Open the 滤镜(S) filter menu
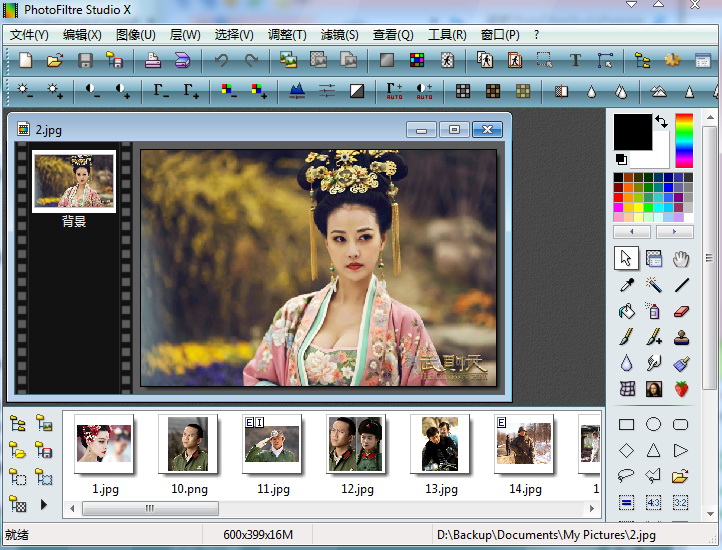Viewport: 722px width, 550px height. (x=340, y=34)
